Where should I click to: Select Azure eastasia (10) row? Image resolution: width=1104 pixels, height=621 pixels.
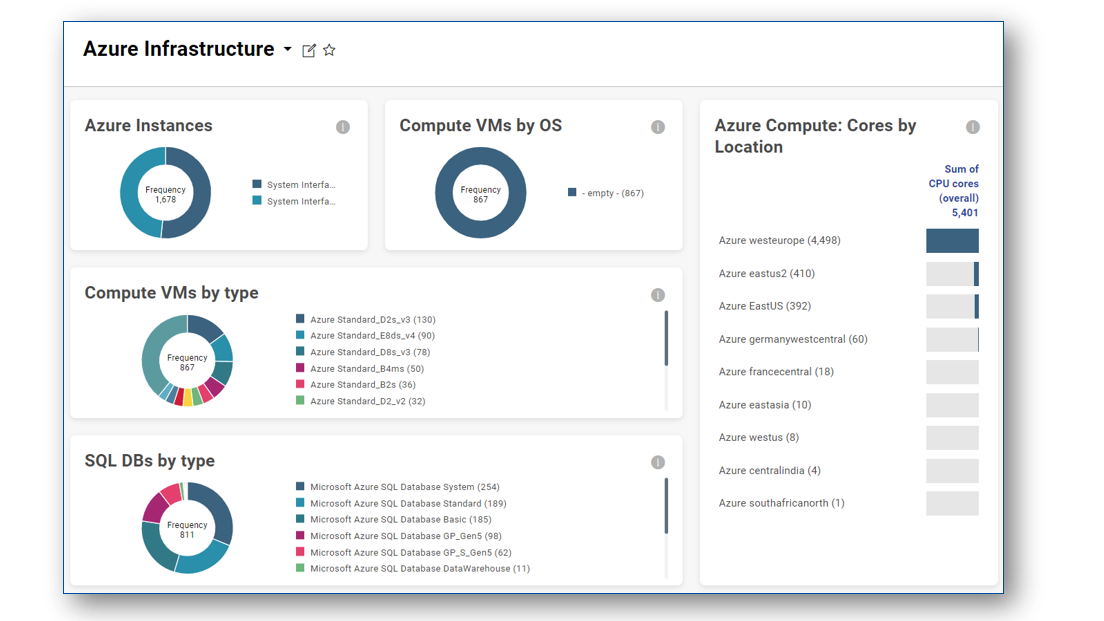[x=848, y=405]
